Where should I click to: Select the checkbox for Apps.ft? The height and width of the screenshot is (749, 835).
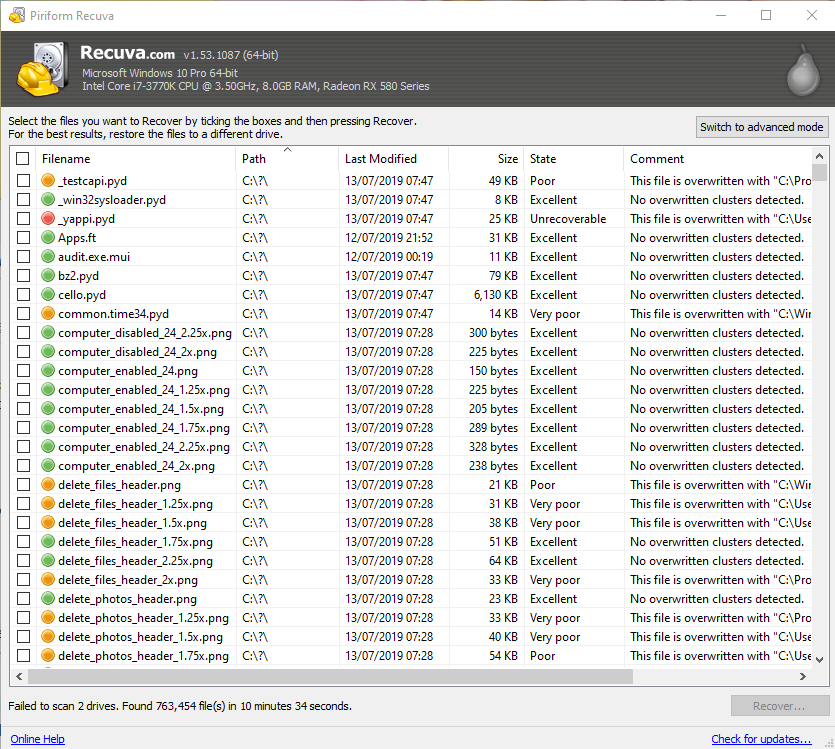point(23,237)
